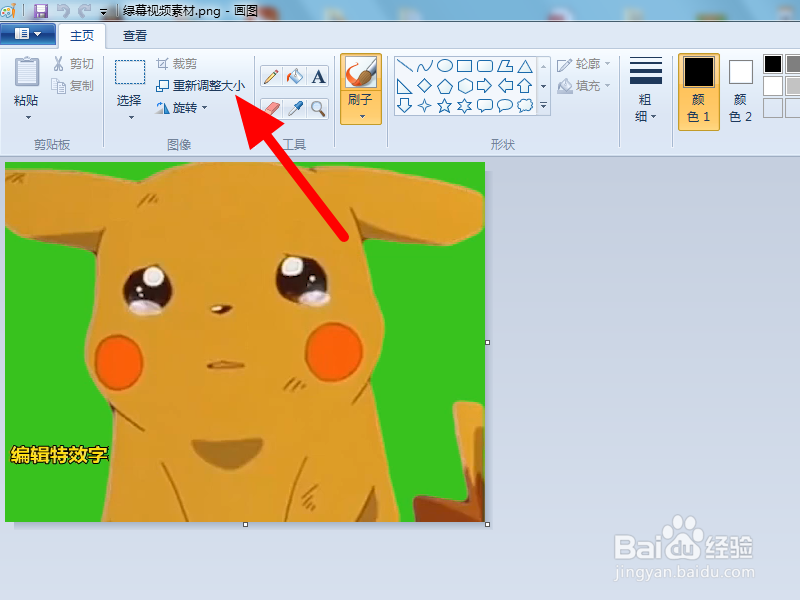Choose the Hexagon shape
800x600 pixels.
[465, 86]
